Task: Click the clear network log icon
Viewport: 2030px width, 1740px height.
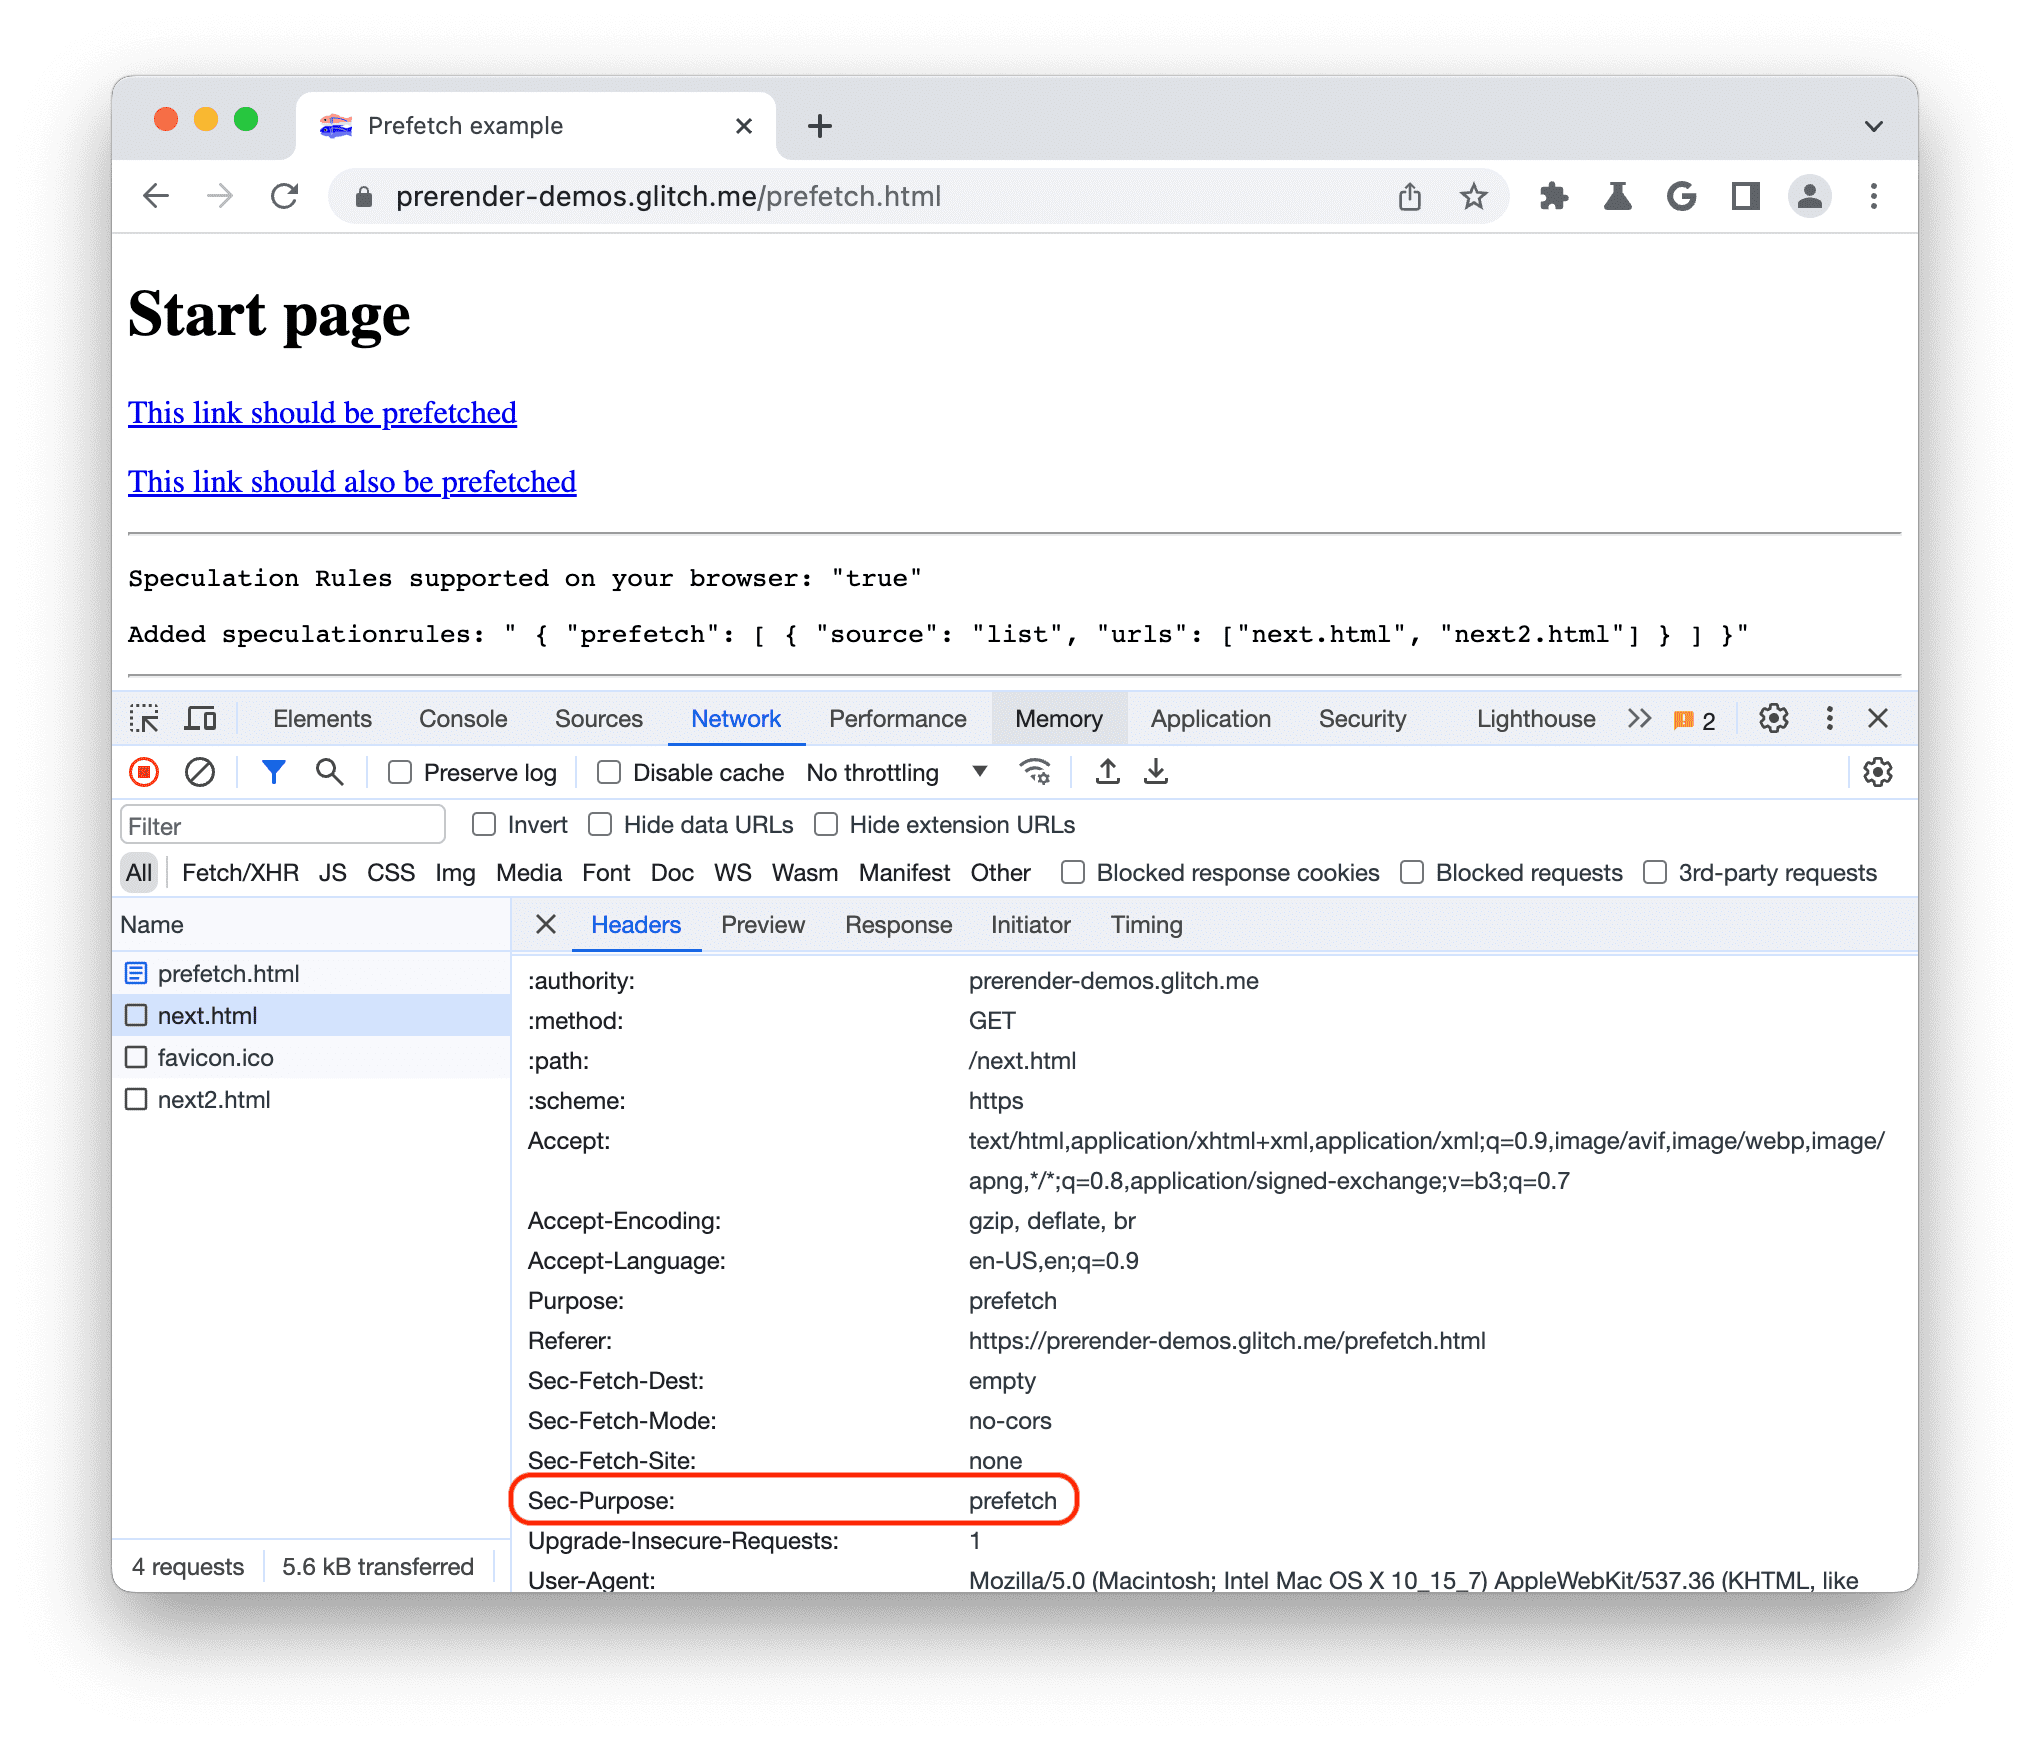Action: 199,773
